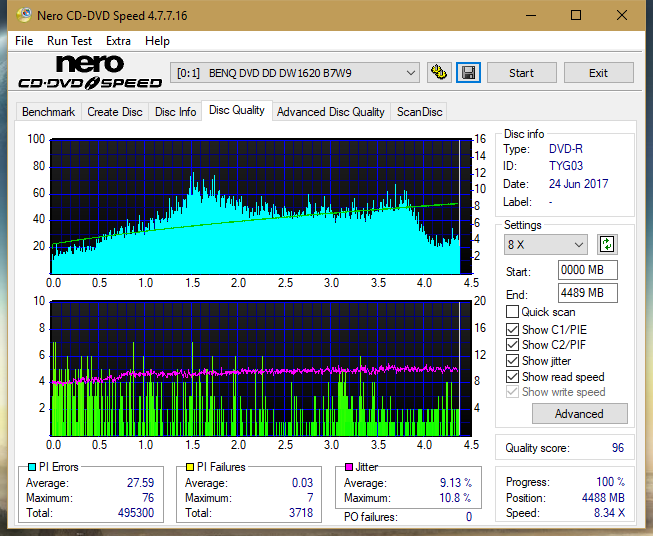Click the disabled Show write speed checkbox
This screenshot has width=653, height=536.
click(512, 392)
